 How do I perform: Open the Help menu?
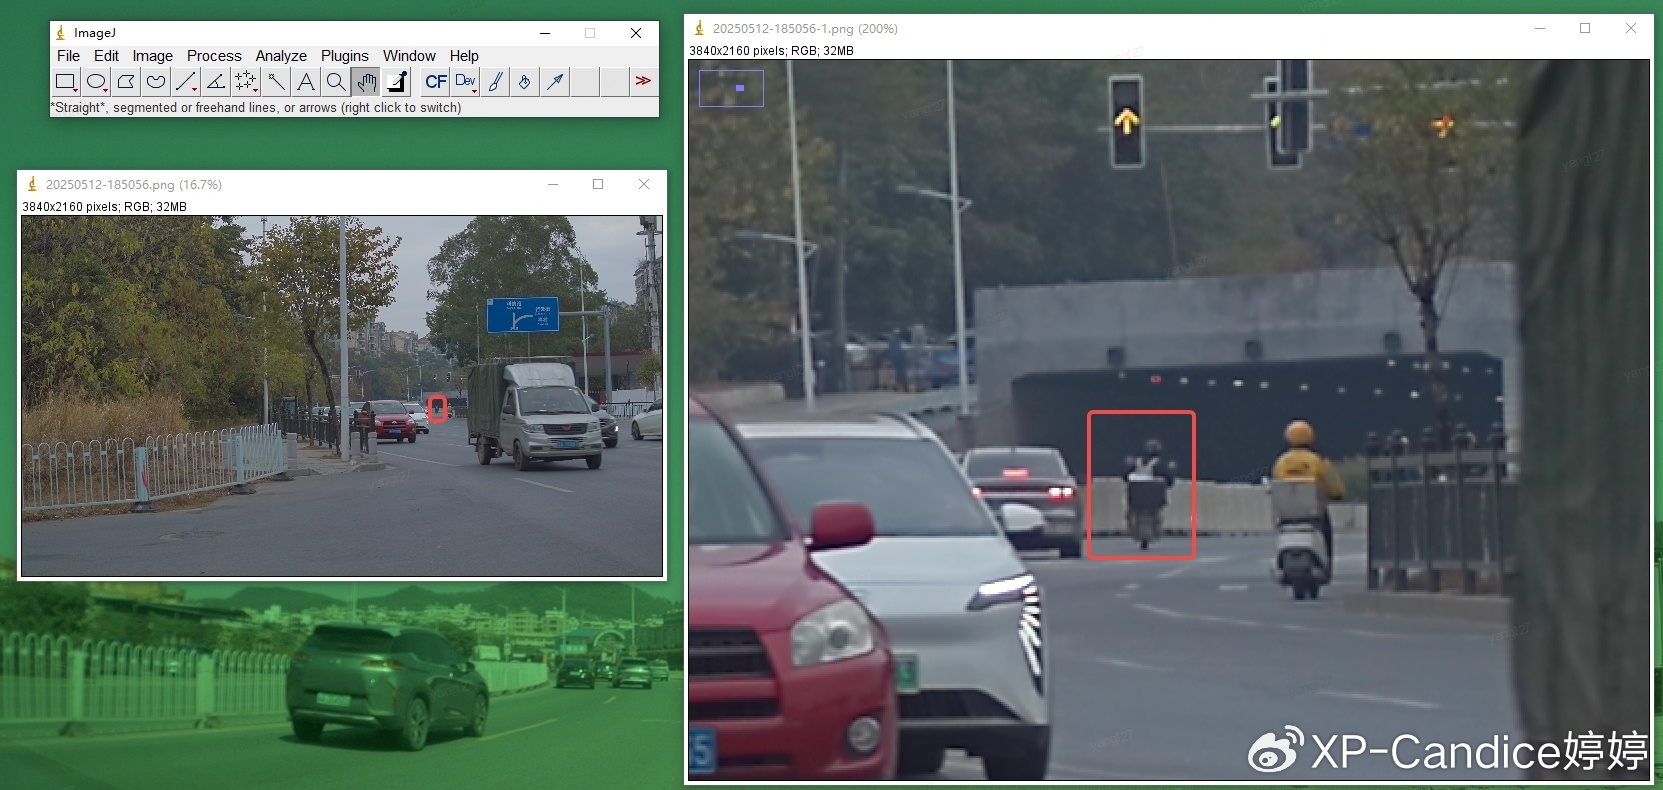click(464, 56)
